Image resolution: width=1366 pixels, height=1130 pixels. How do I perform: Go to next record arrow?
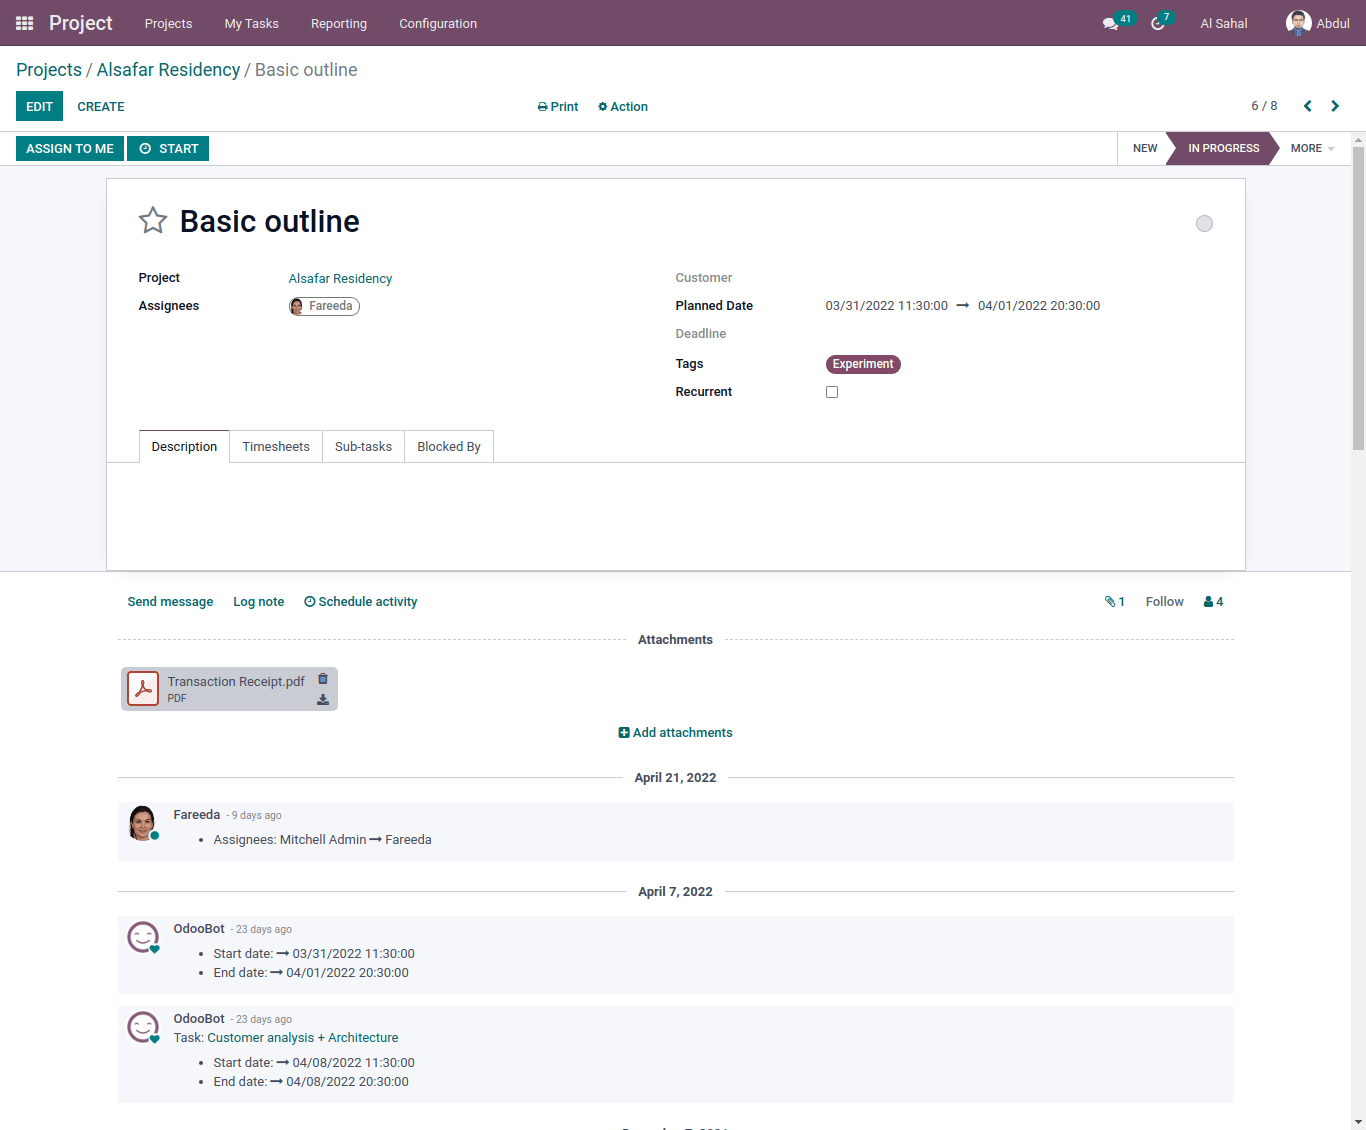click(x=1335, y=106)
